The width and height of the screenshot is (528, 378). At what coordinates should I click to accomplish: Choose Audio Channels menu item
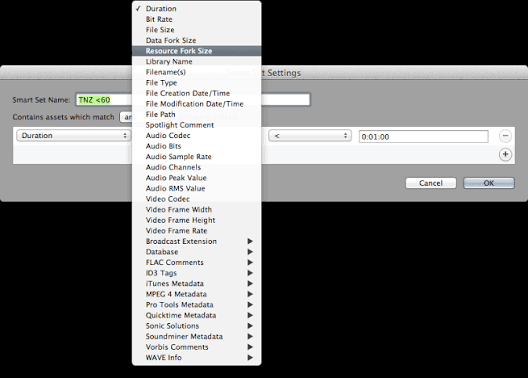click(x=197, y=167)
